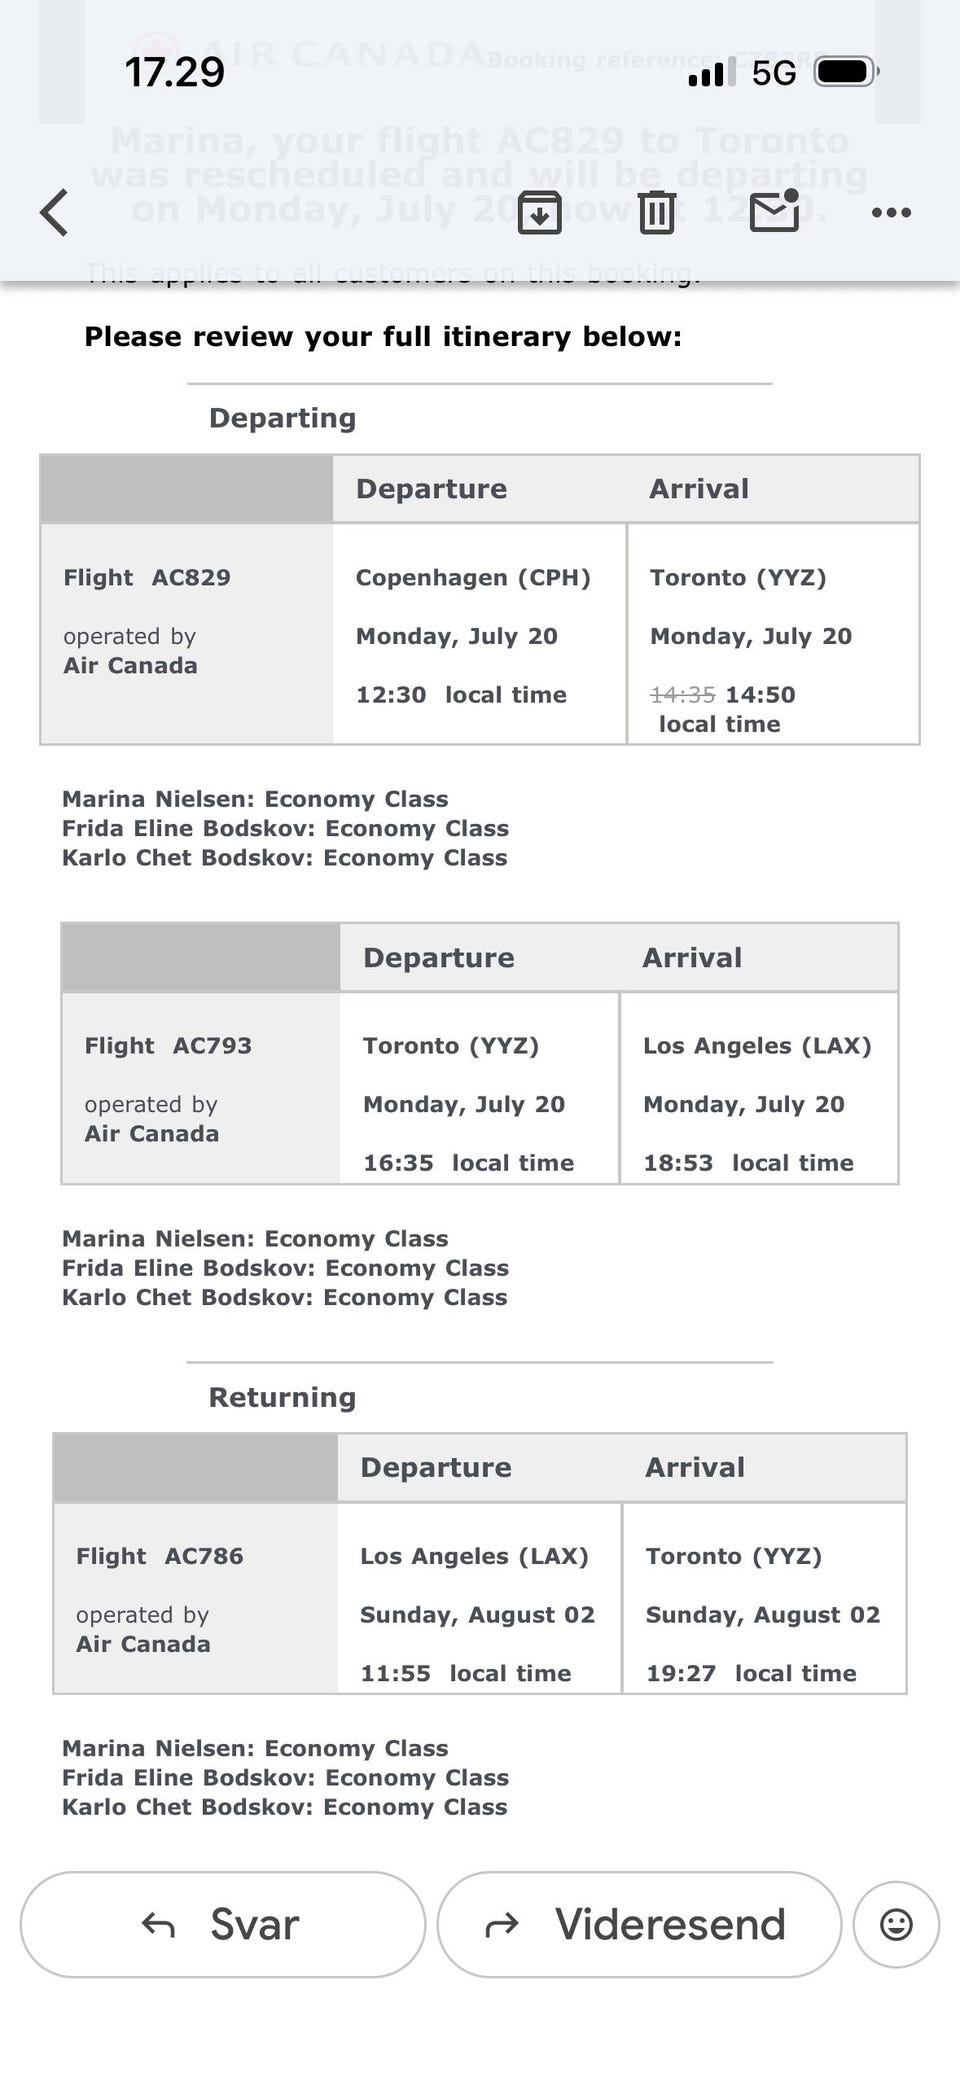Tap the back arrow icon
The image size is (960, 2081).
(54, 213)
